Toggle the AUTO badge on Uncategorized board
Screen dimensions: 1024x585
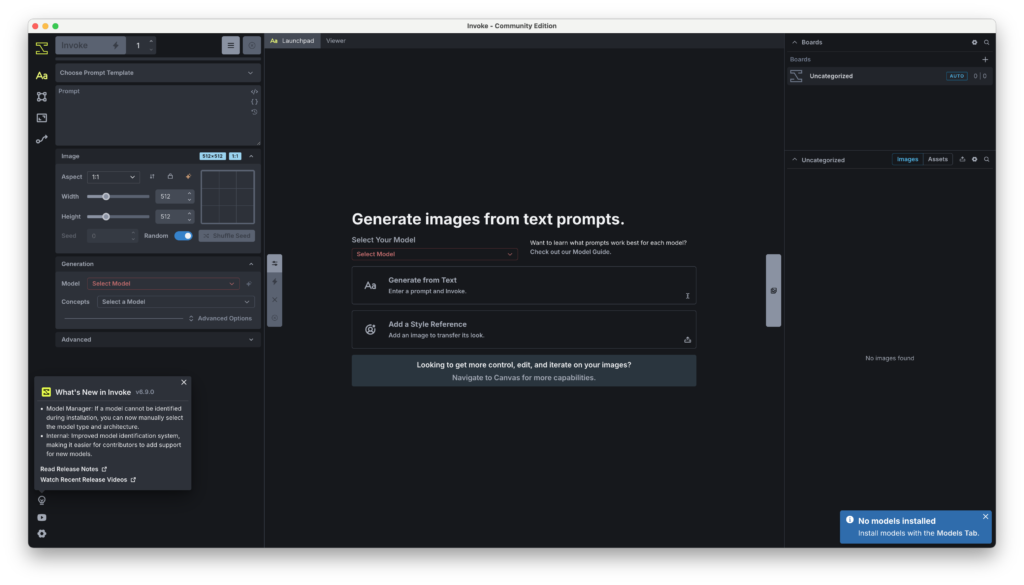tap(957, 76)
